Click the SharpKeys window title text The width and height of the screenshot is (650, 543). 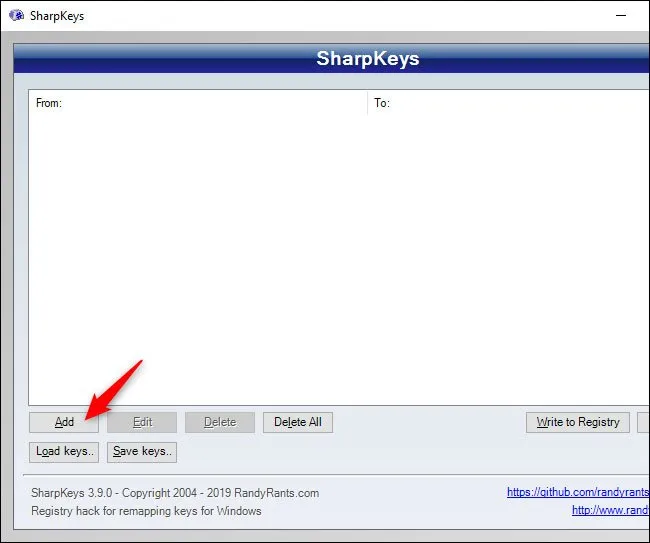[x=59, y=15]
